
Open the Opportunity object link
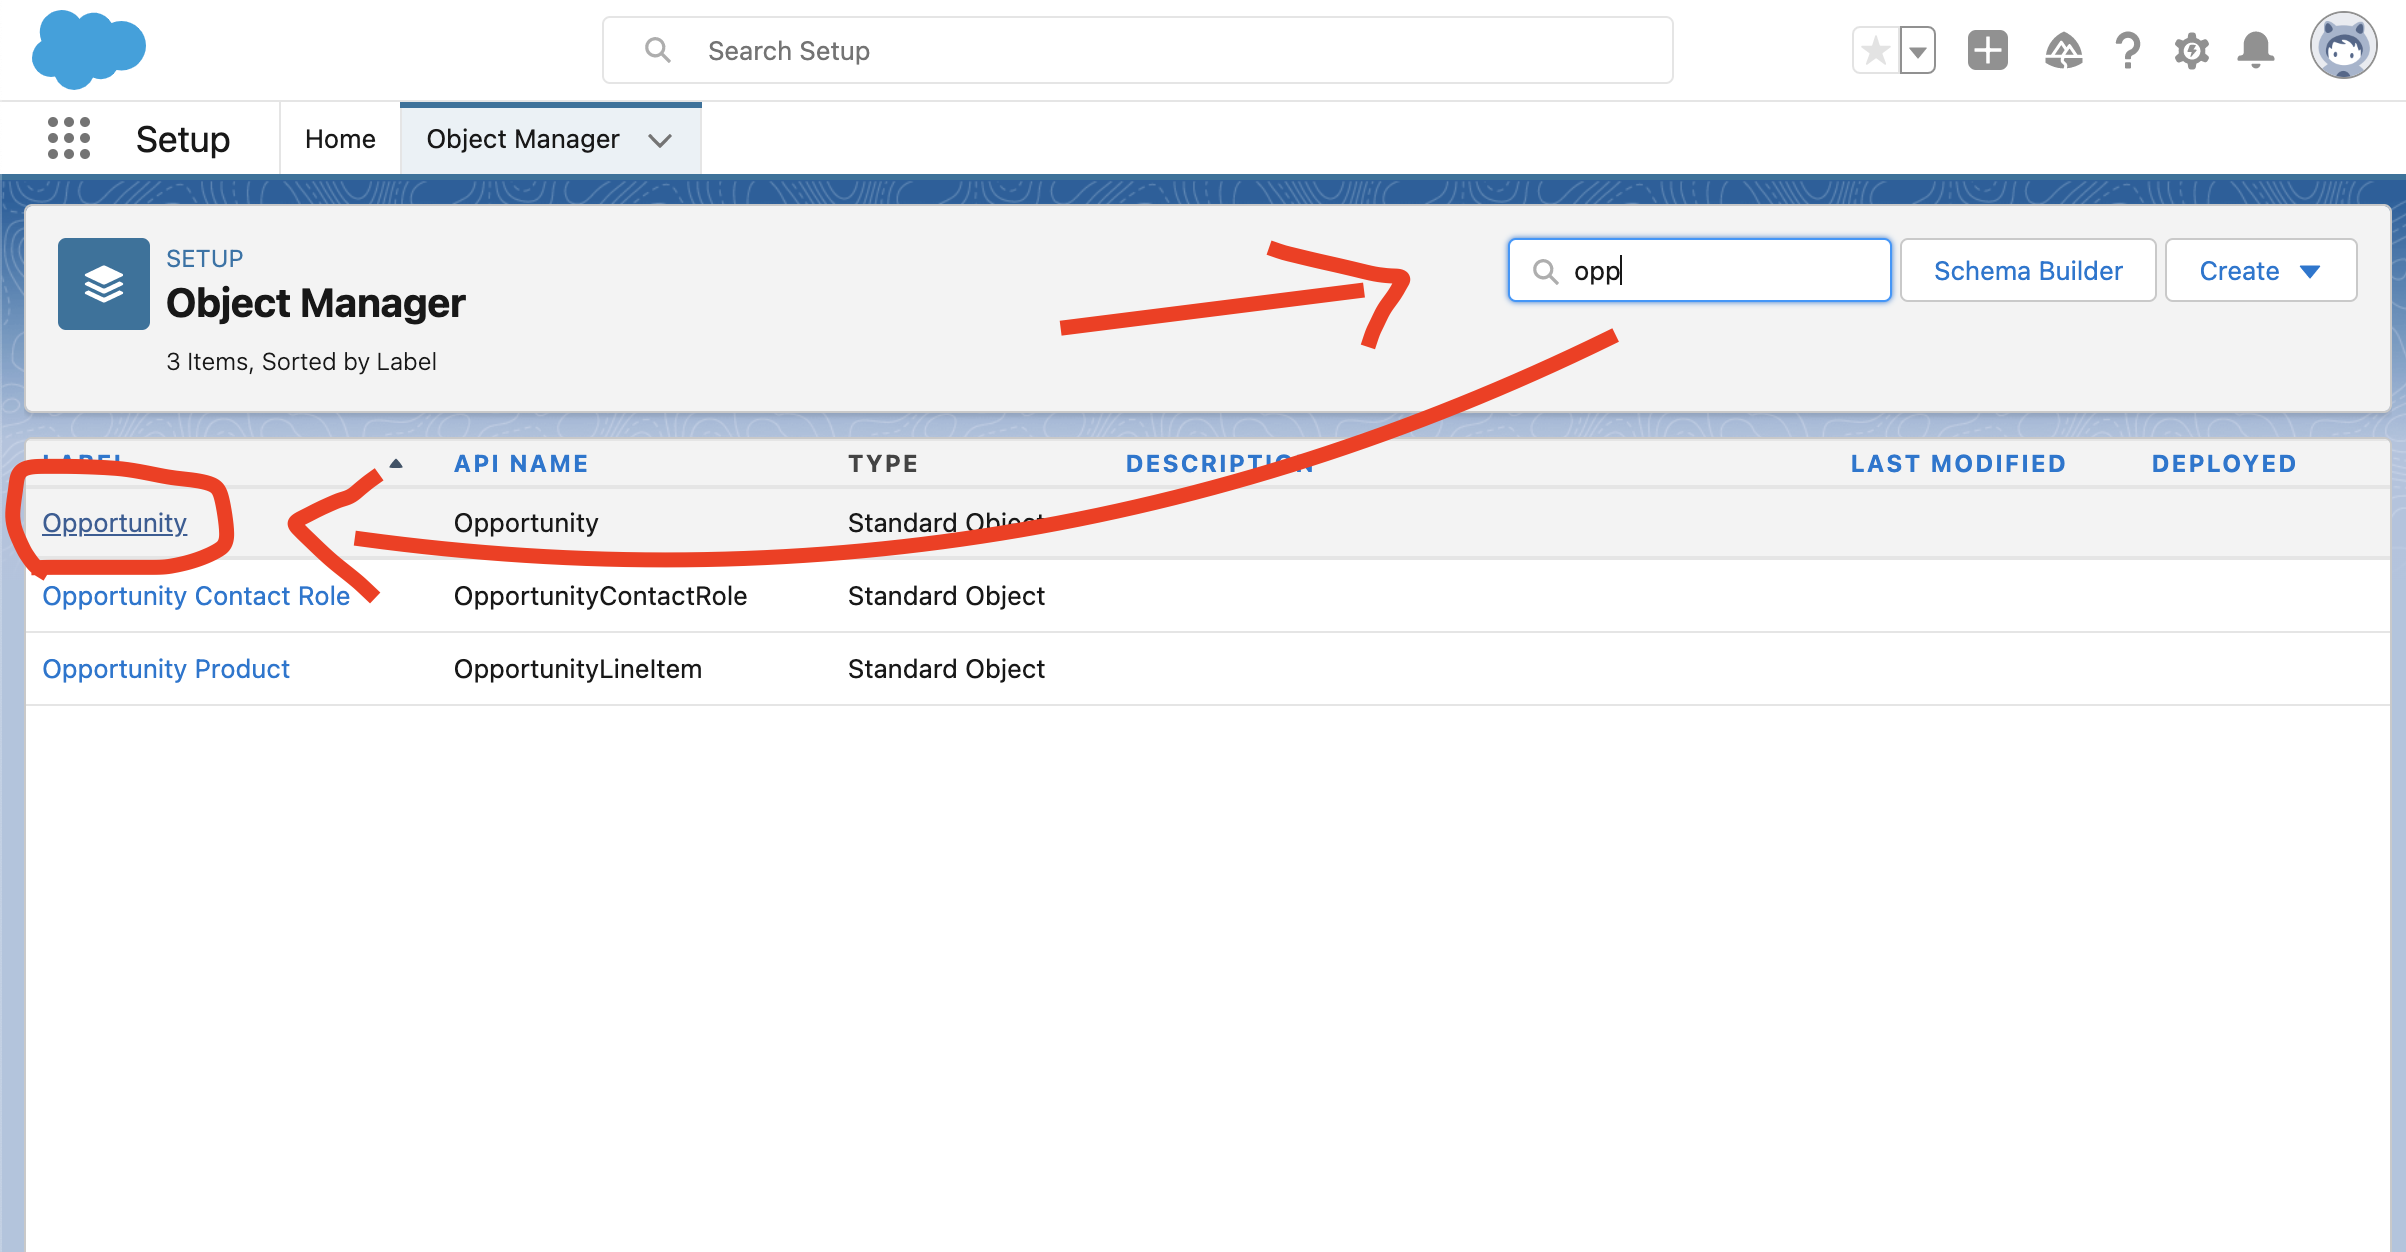click(x=115, y=523)
